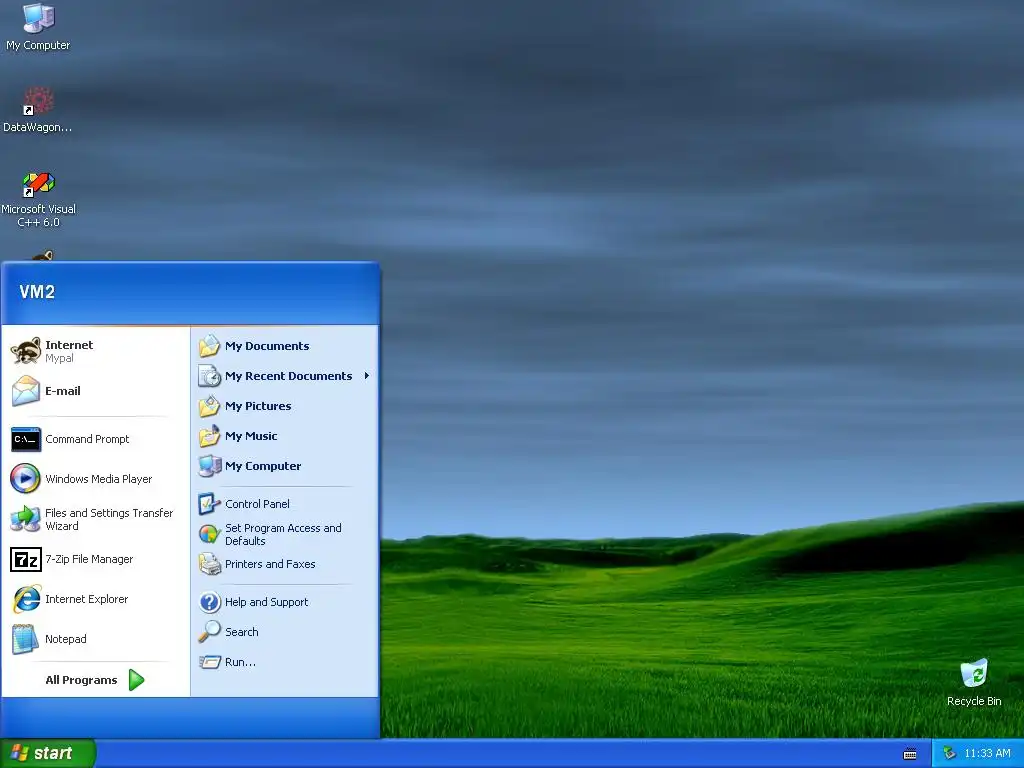1024x768 pixels.
Task: Click Printers and Faxes text label
Action: [x=270, y=564]
